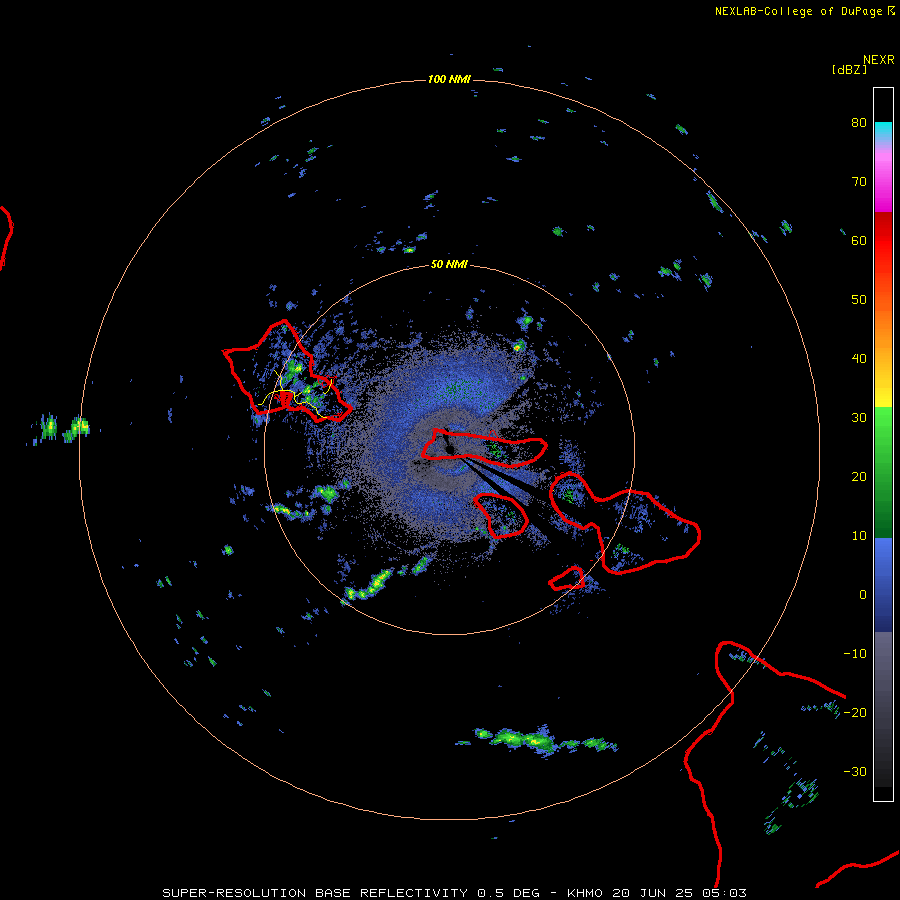Click the 50 dBZ scale value

pyautogui.click(x=859, y=300)
